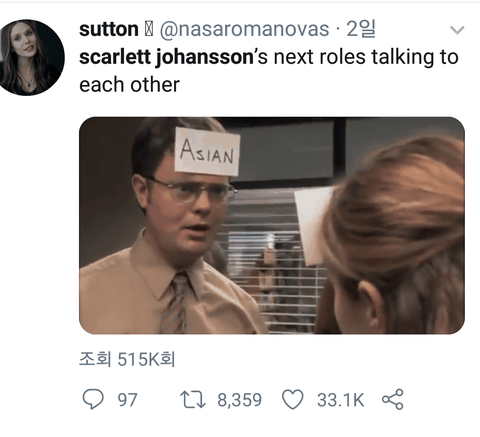Click the reply speech bubble icon
This screenshot has height=437, width=480.
tap(93, 399)
